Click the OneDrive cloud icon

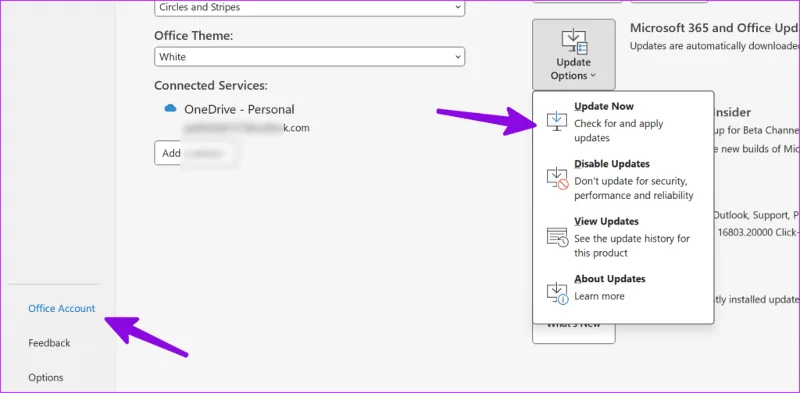[x=170, y=109]
